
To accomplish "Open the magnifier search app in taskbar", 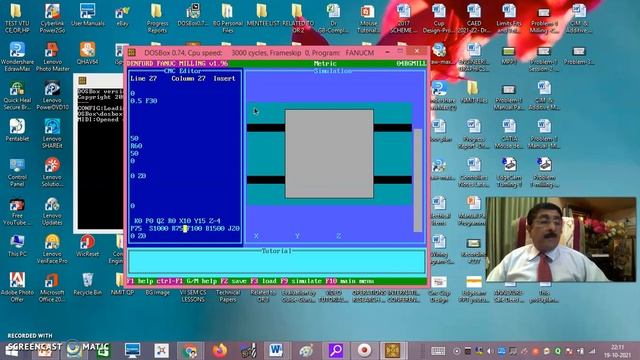I will 336,350.
